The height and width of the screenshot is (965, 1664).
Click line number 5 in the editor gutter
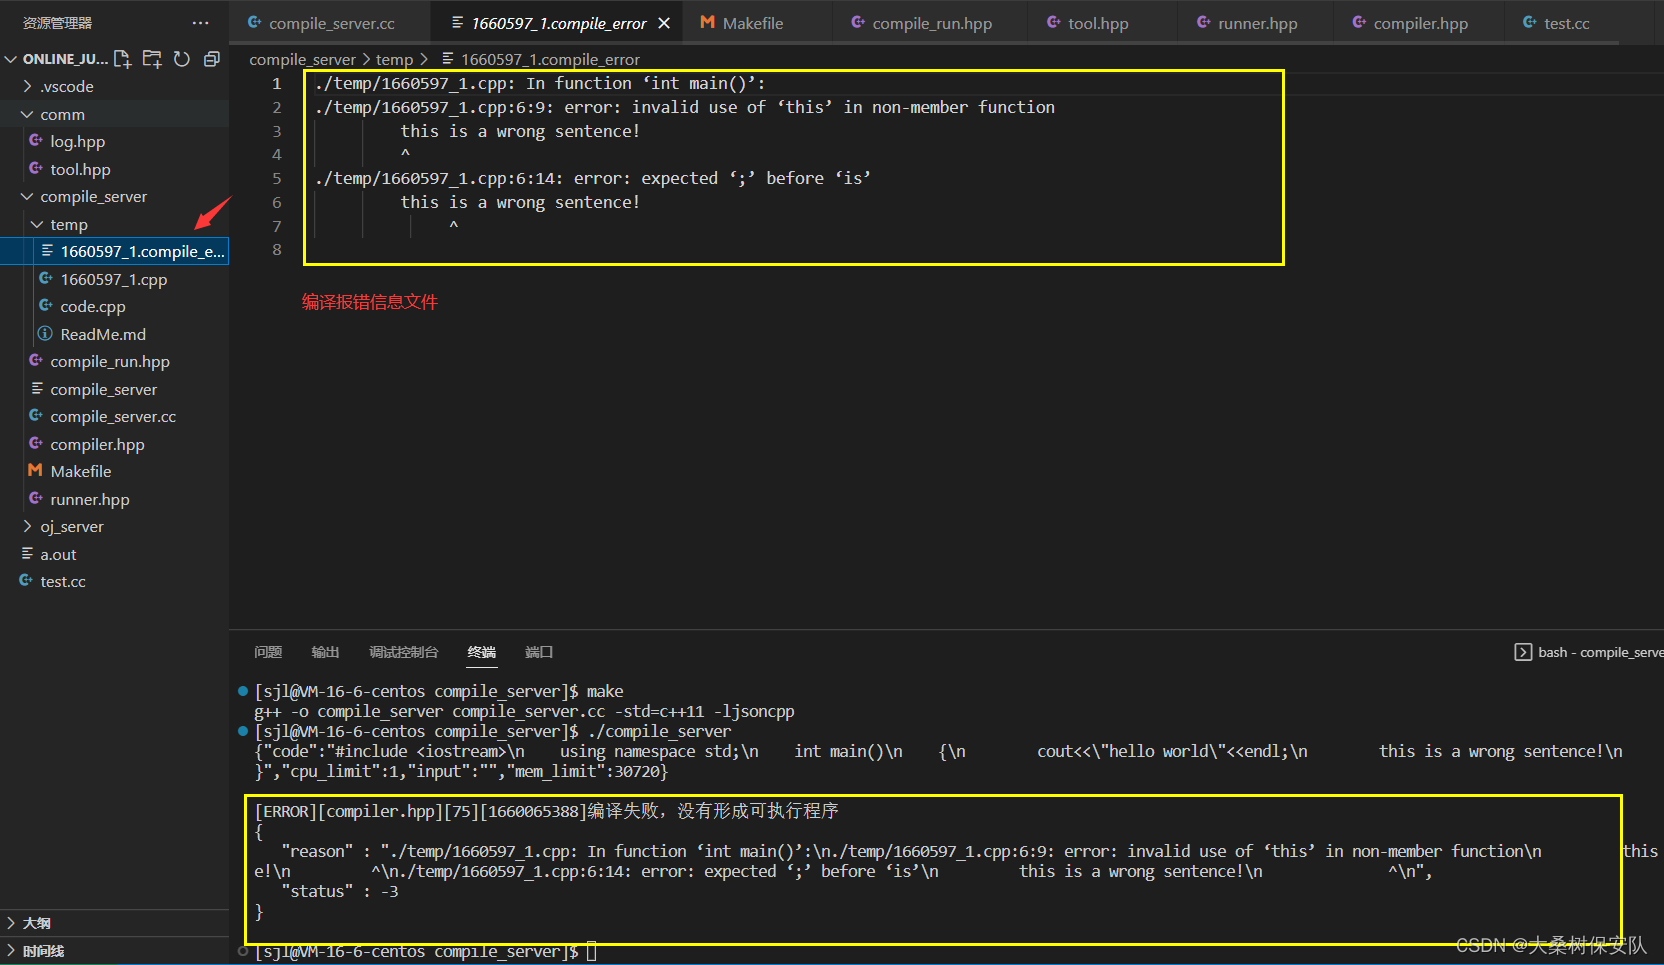(277, 179)
